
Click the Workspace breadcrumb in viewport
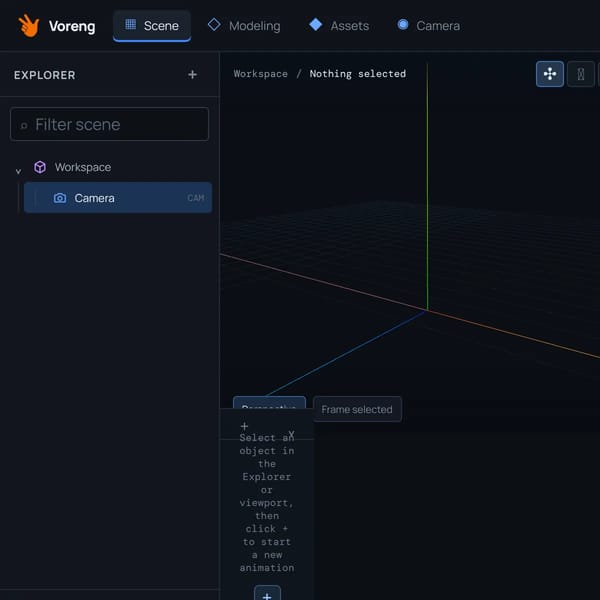261,74
